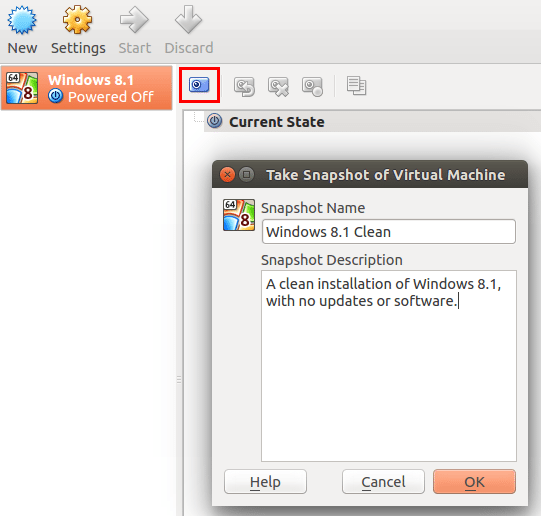Screen dimensions: 541x516
Task: Click the Take Snapshot dialog title bar
Action: pos(370,175)
